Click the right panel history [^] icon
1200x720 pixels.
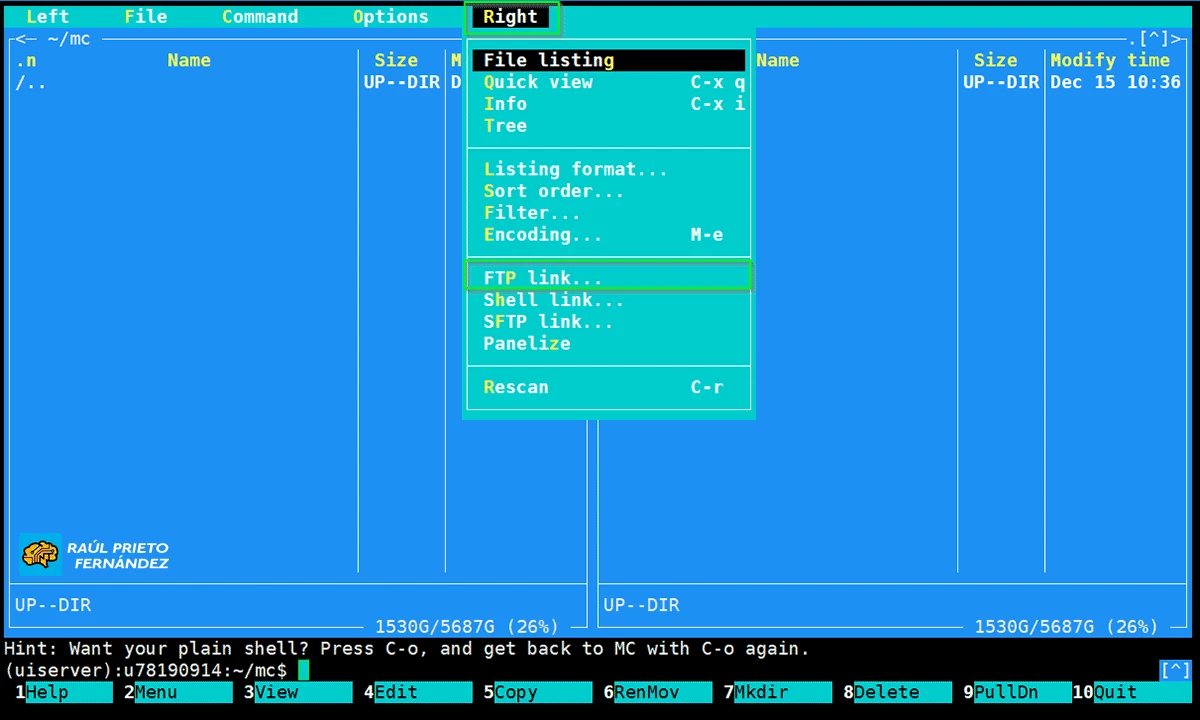1154,39
